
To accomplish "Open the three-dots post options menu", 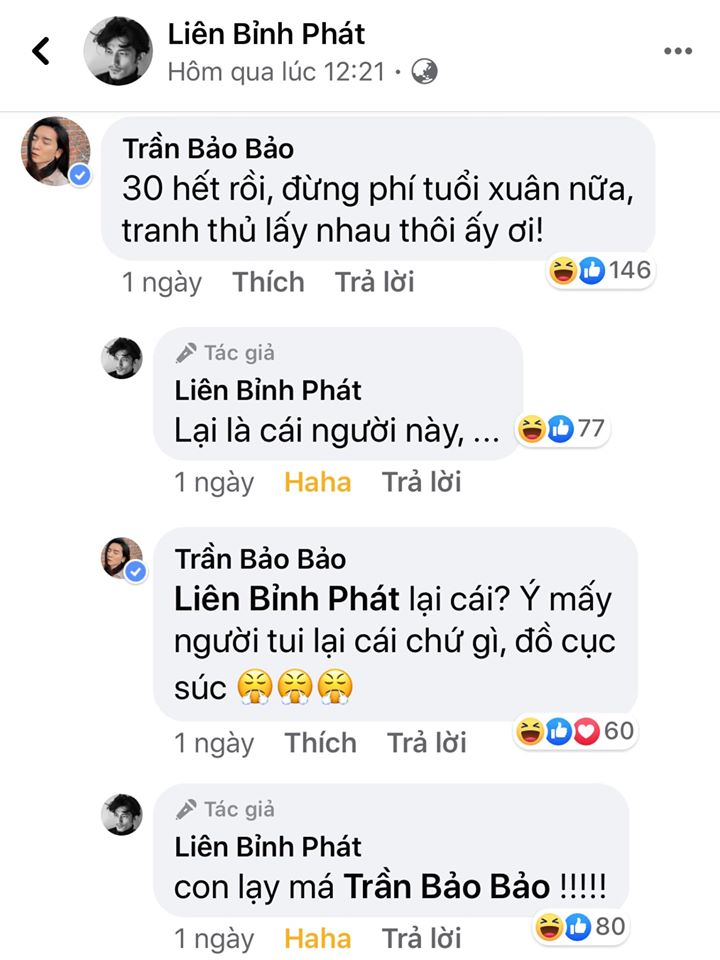I will (x=678, y=51).
